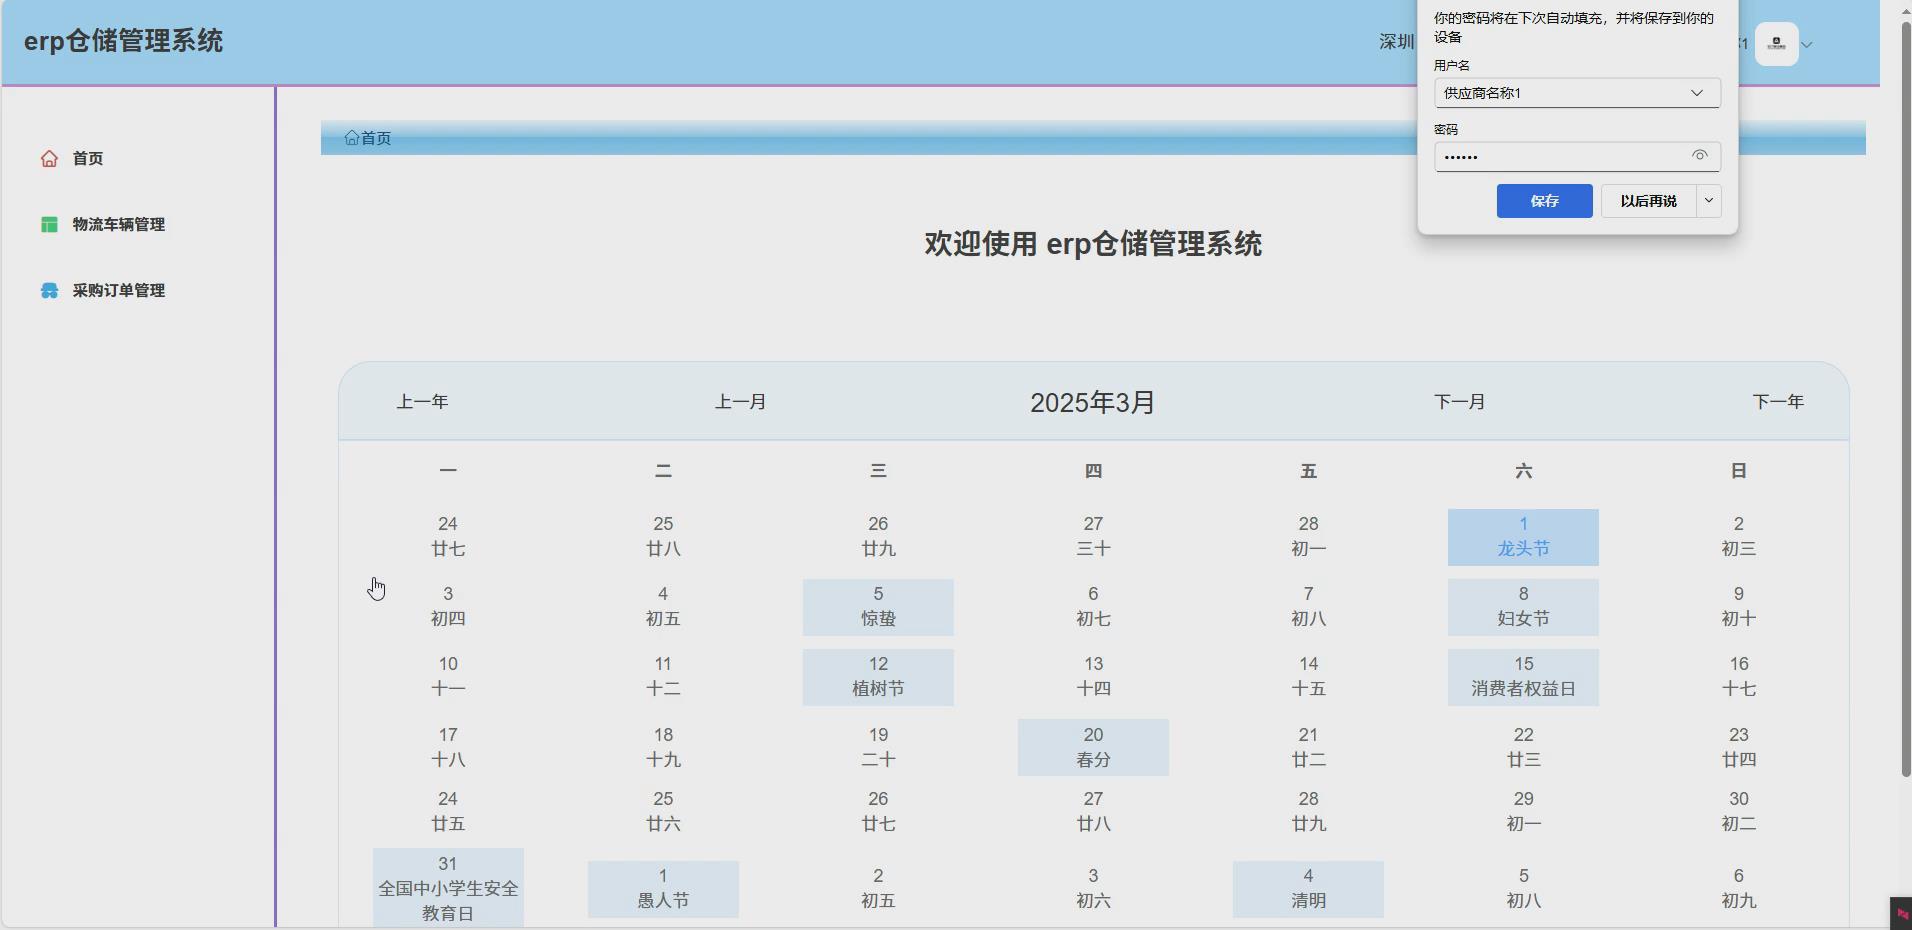Select day 13 十四 on the calendar

tap(1093, 677)
